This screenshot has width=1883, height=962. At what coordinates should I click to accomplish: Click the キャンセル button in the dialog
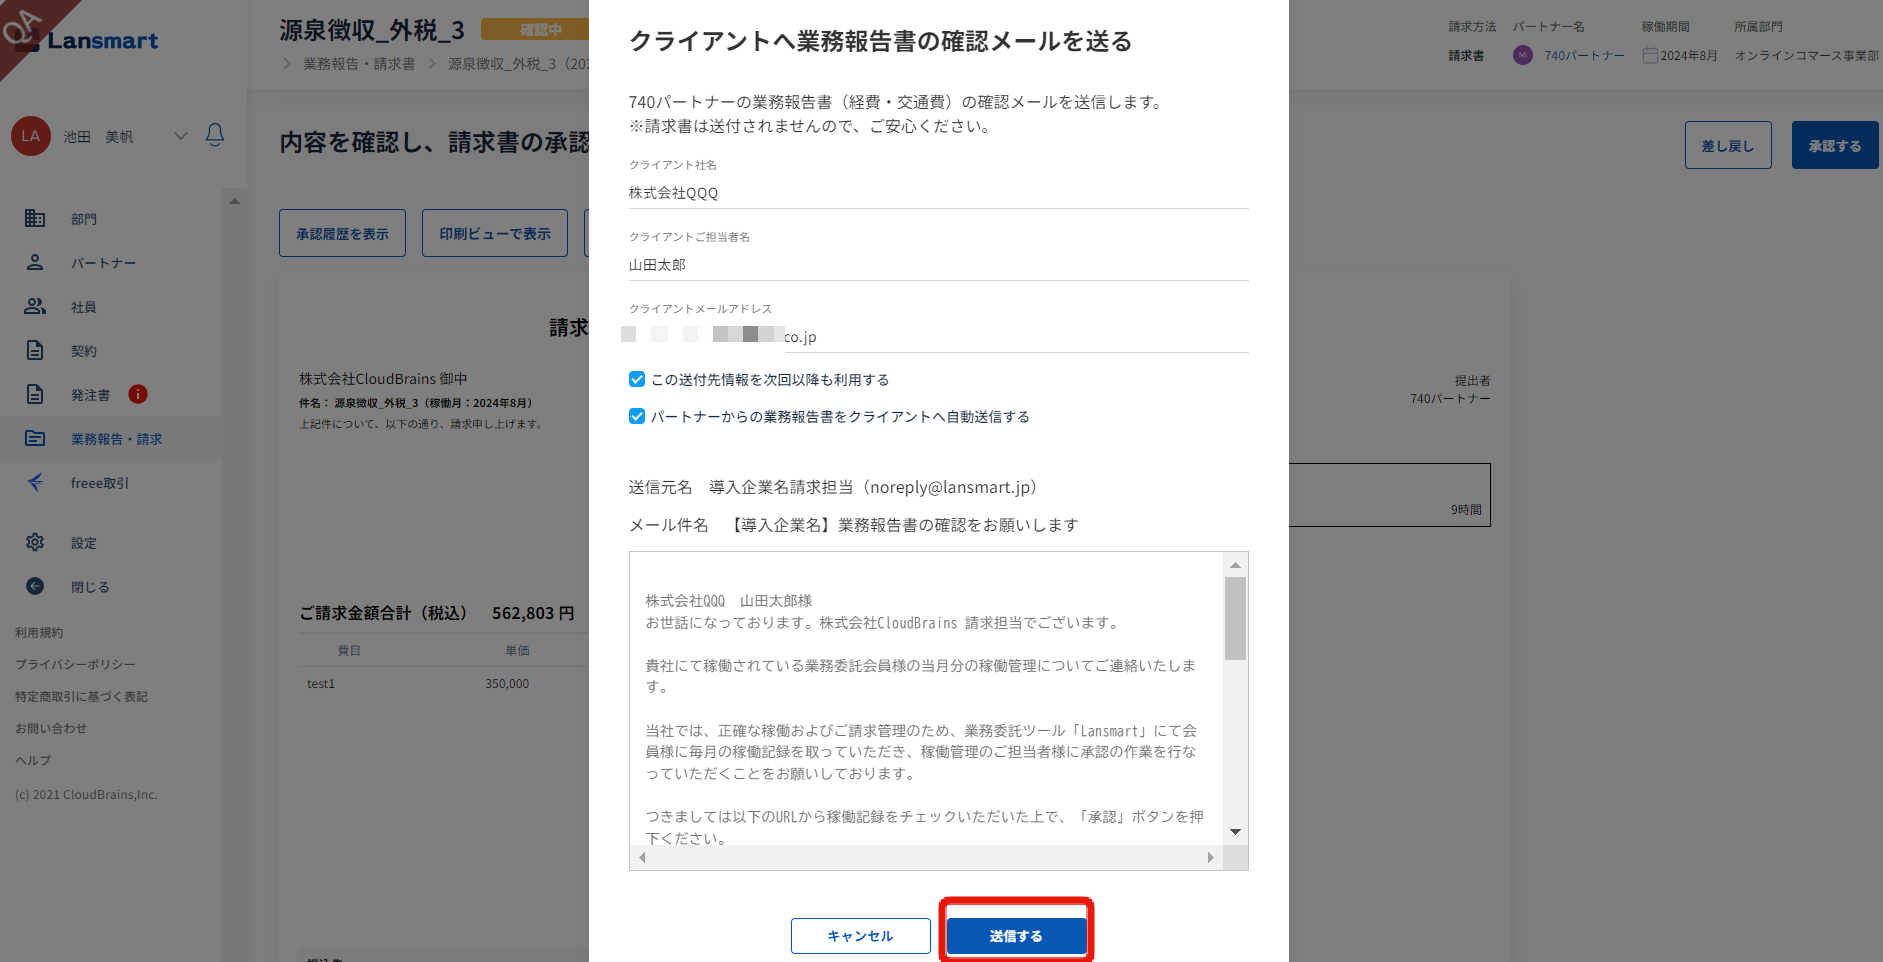pos(860,936)
